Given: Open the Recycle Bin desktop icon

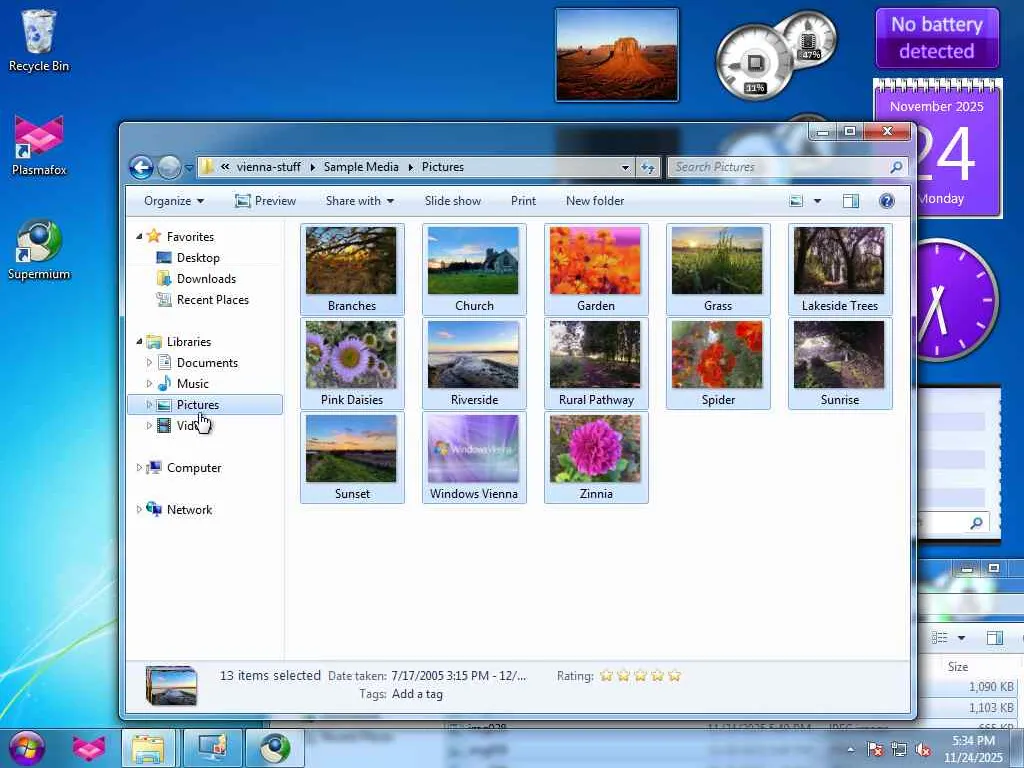Looking at the screenshot, I should (x=39, y=41).
